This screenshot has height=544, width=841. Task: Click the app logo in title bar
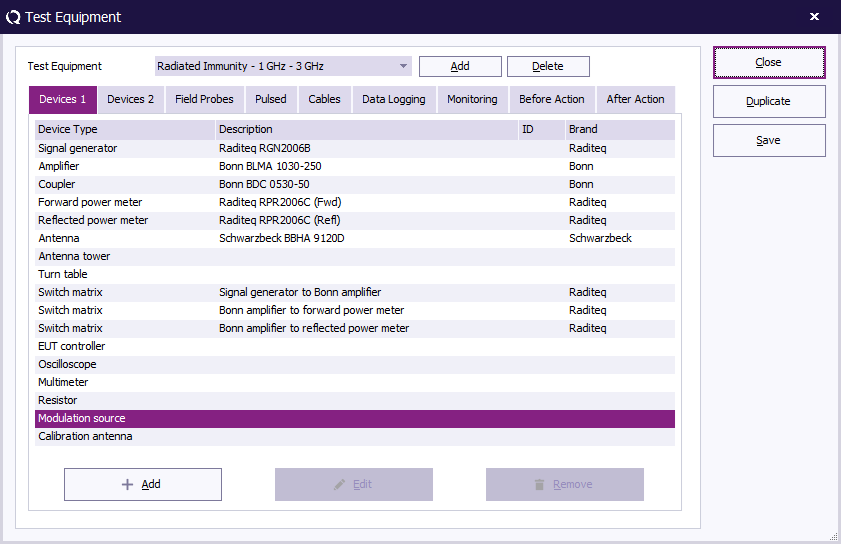coord(13,17)
